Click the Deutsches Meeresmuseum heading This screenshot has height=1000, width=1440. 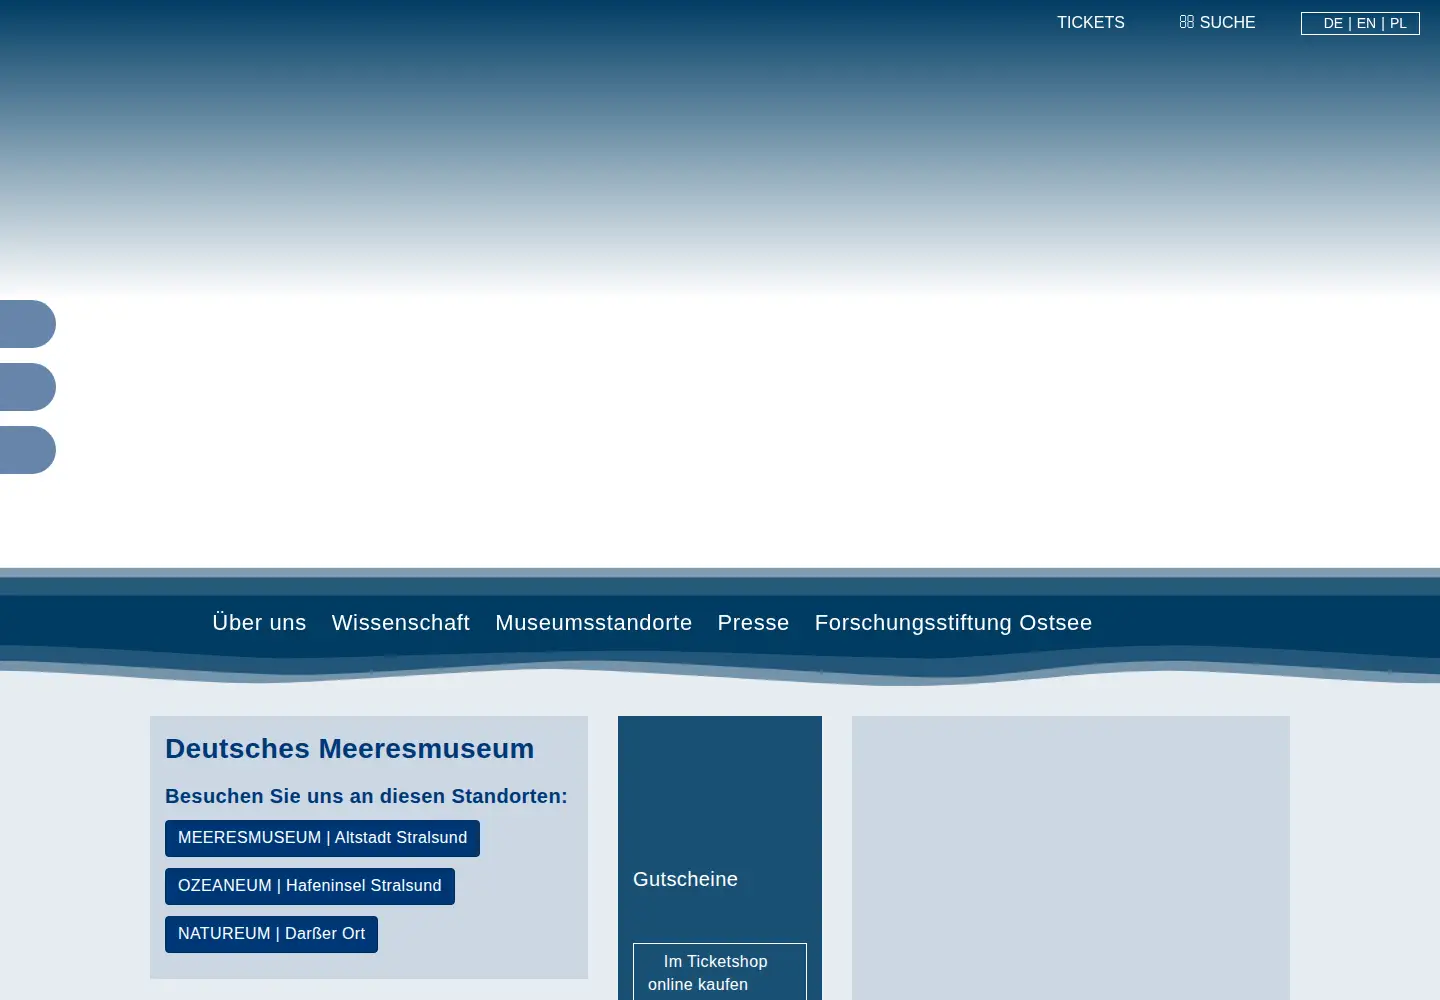[350, 748]
